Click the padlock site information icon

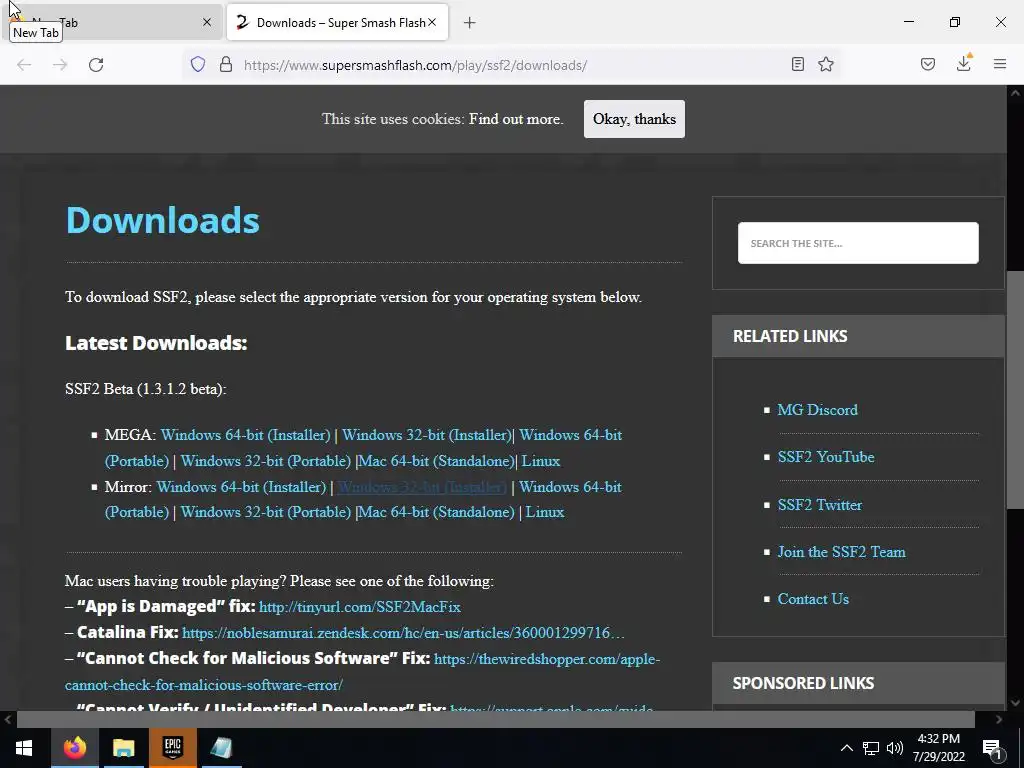(x=226, y=64)
